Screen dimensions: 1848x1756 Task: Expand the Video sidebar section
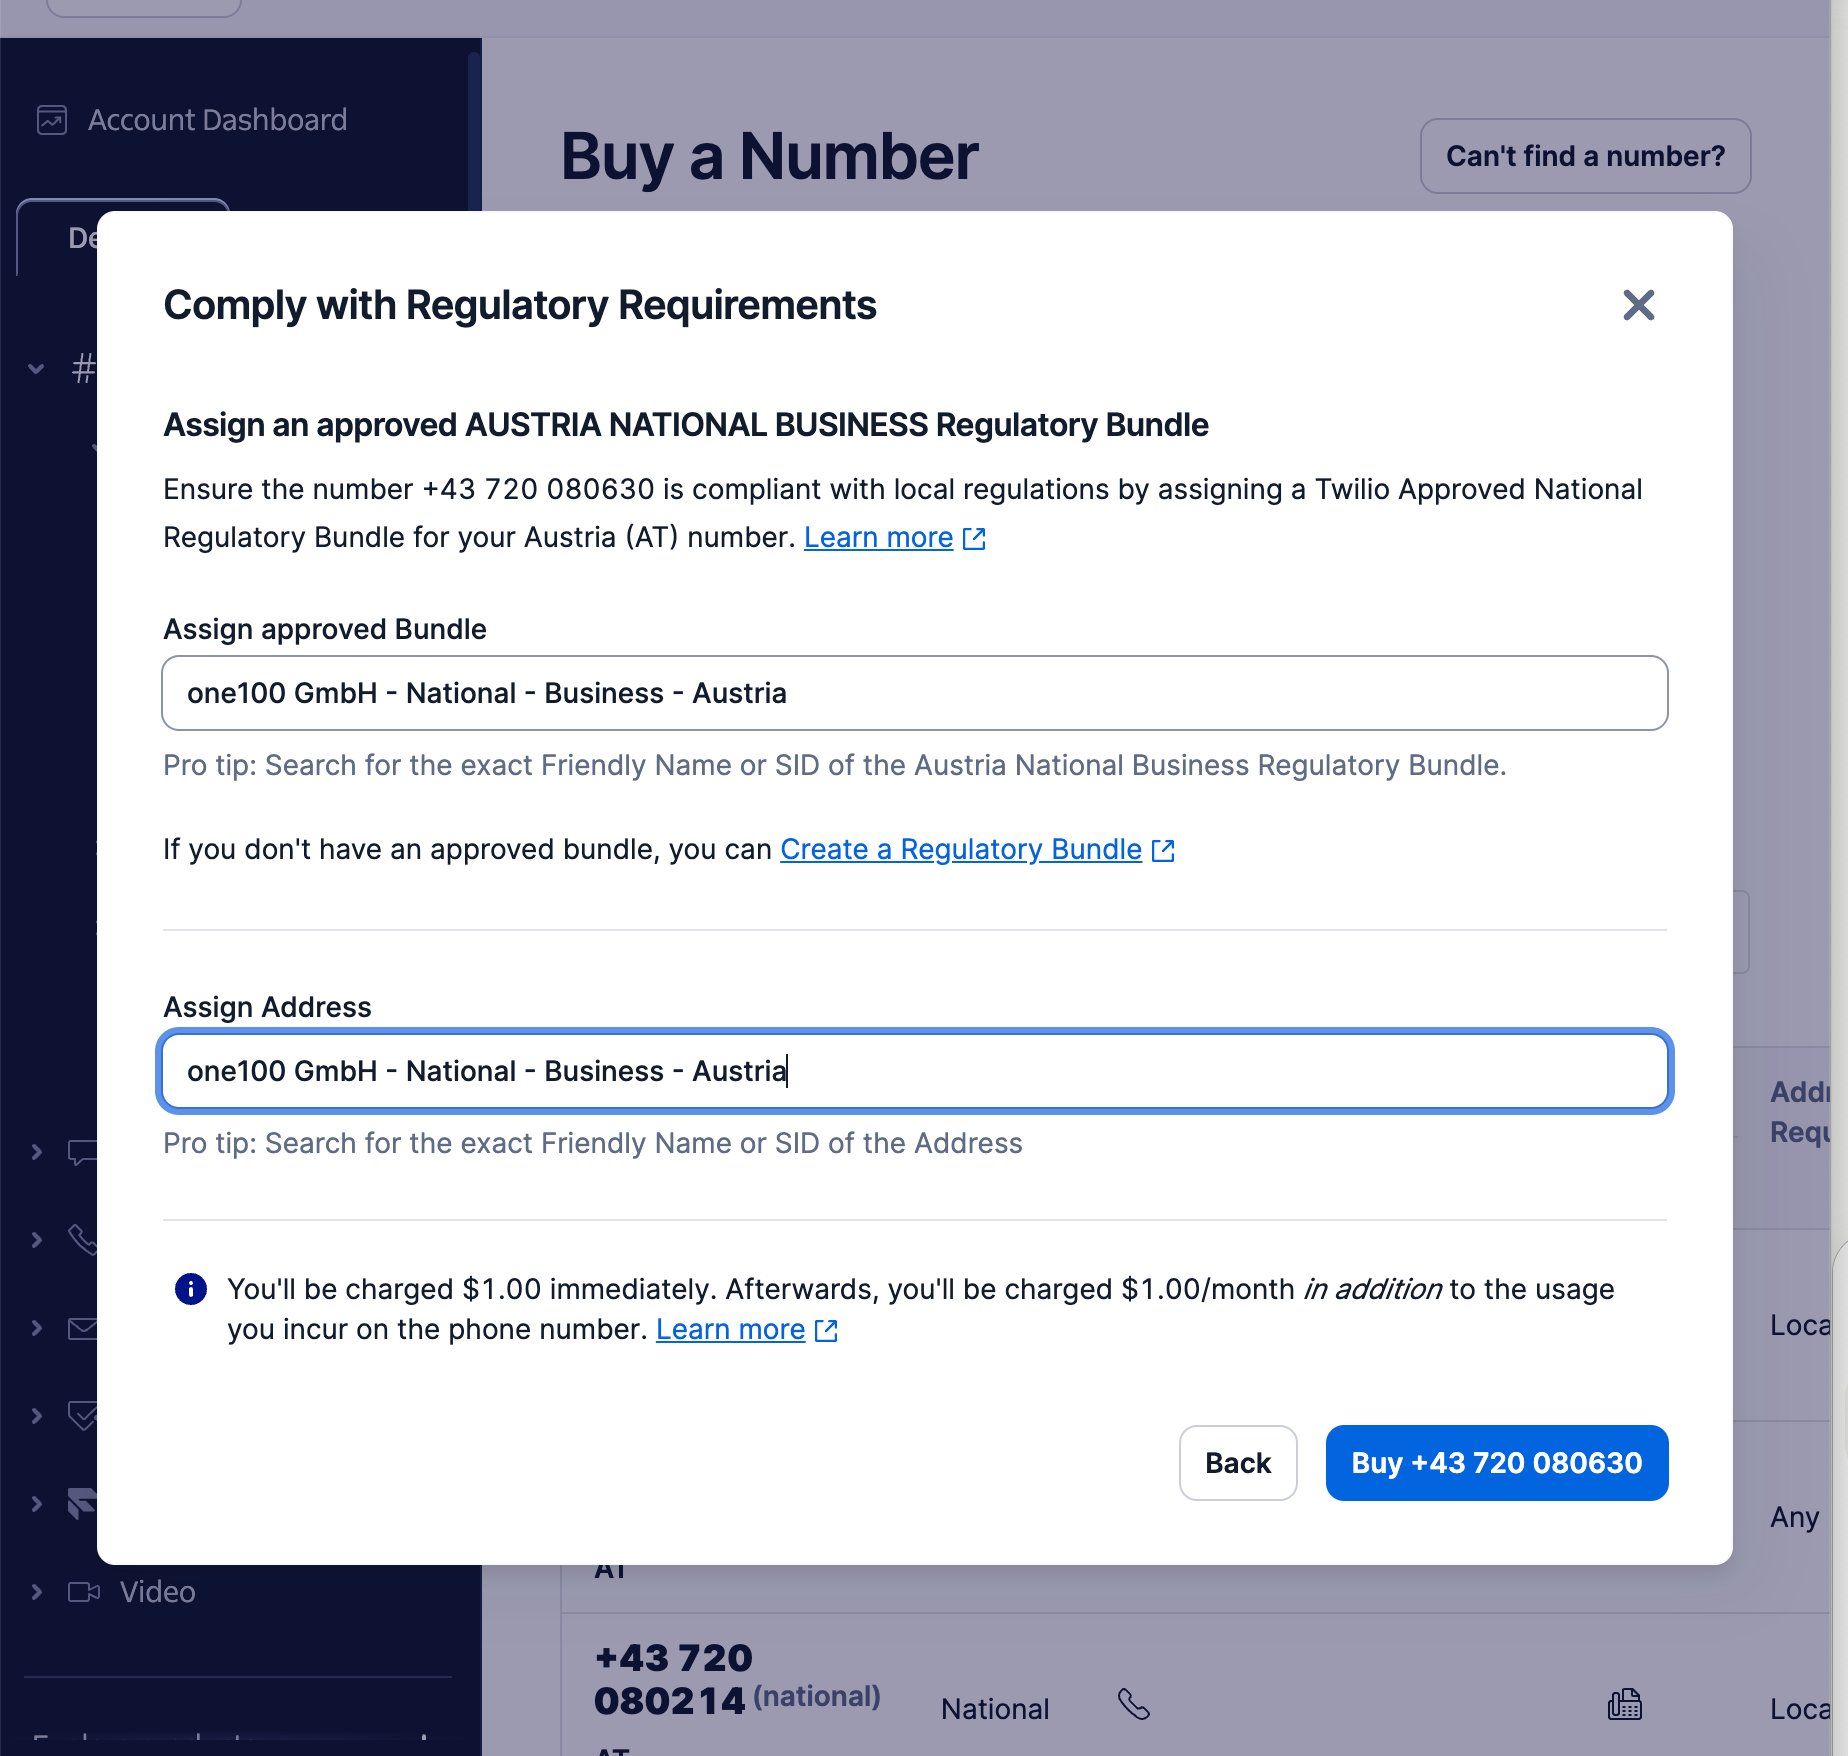pos(35,1591)
